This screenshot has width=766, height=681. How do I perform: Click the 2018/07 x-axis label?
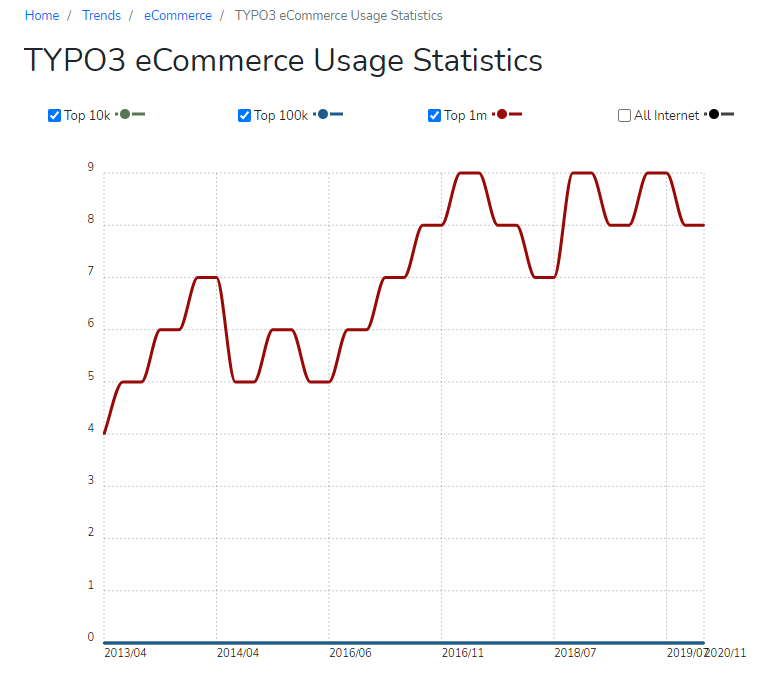(x=575, y=653)
